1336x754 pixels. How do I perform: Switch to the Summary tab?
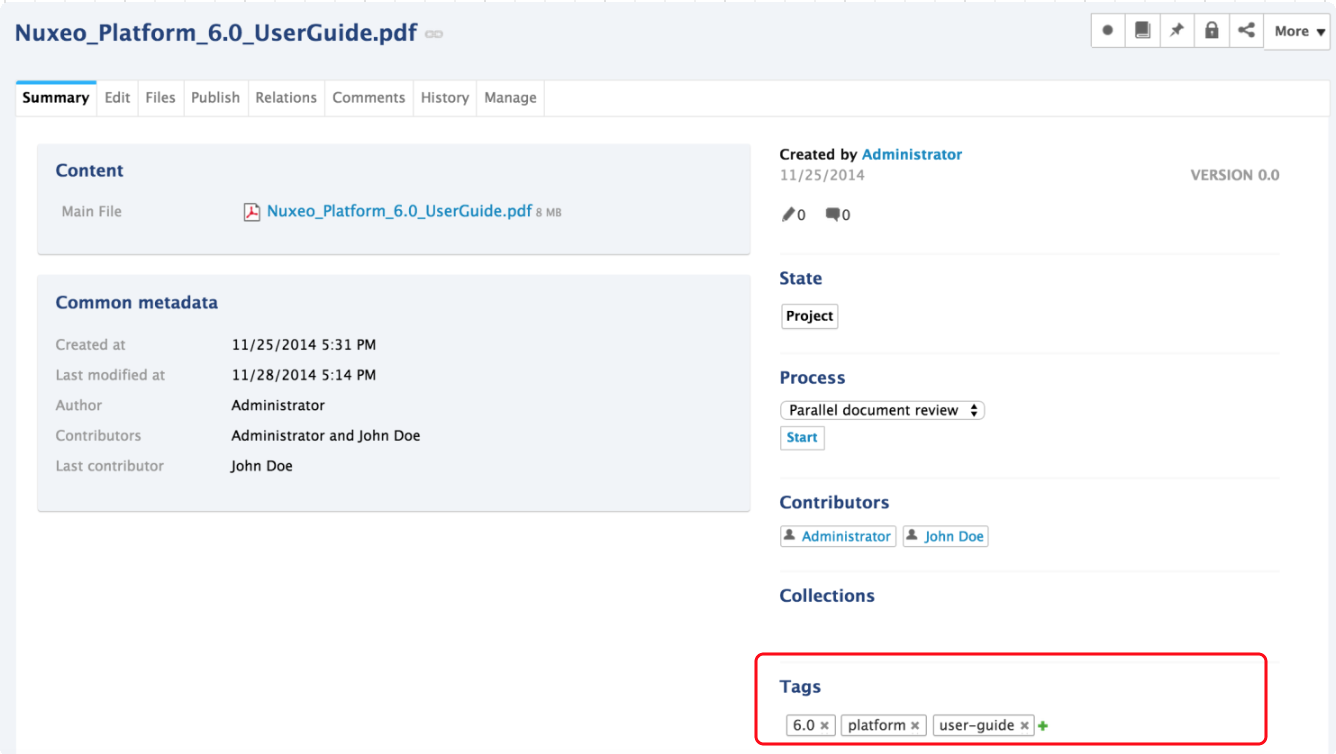(56, 98)
